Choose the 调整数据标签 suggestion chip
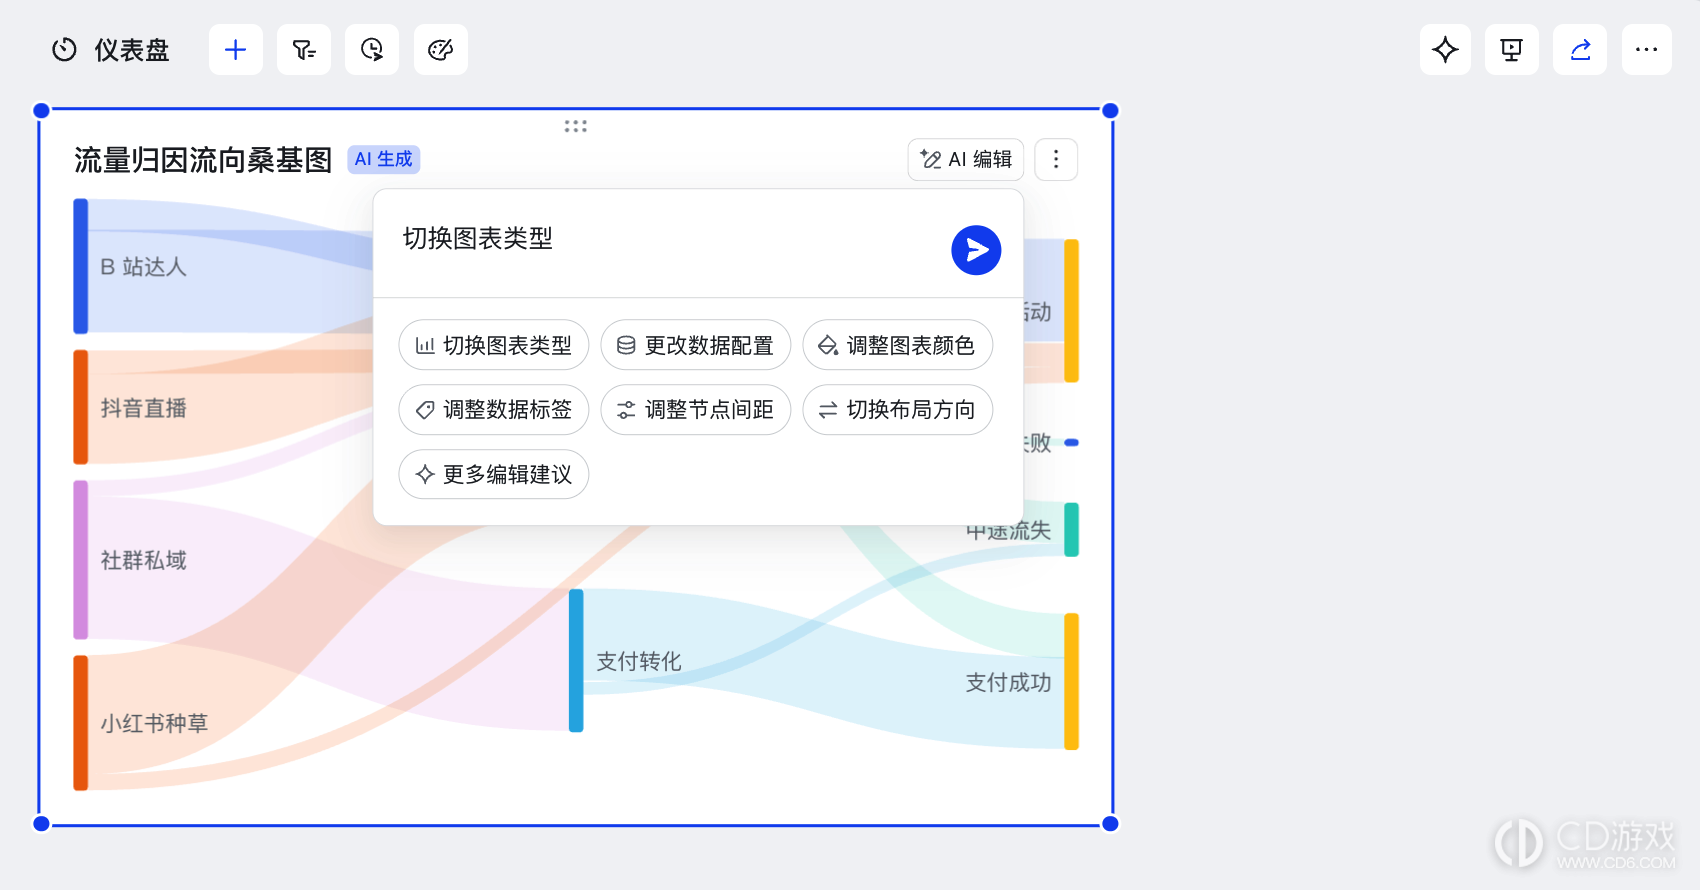The height and width of the screenshot is (890, 1700). click(494, 410)
